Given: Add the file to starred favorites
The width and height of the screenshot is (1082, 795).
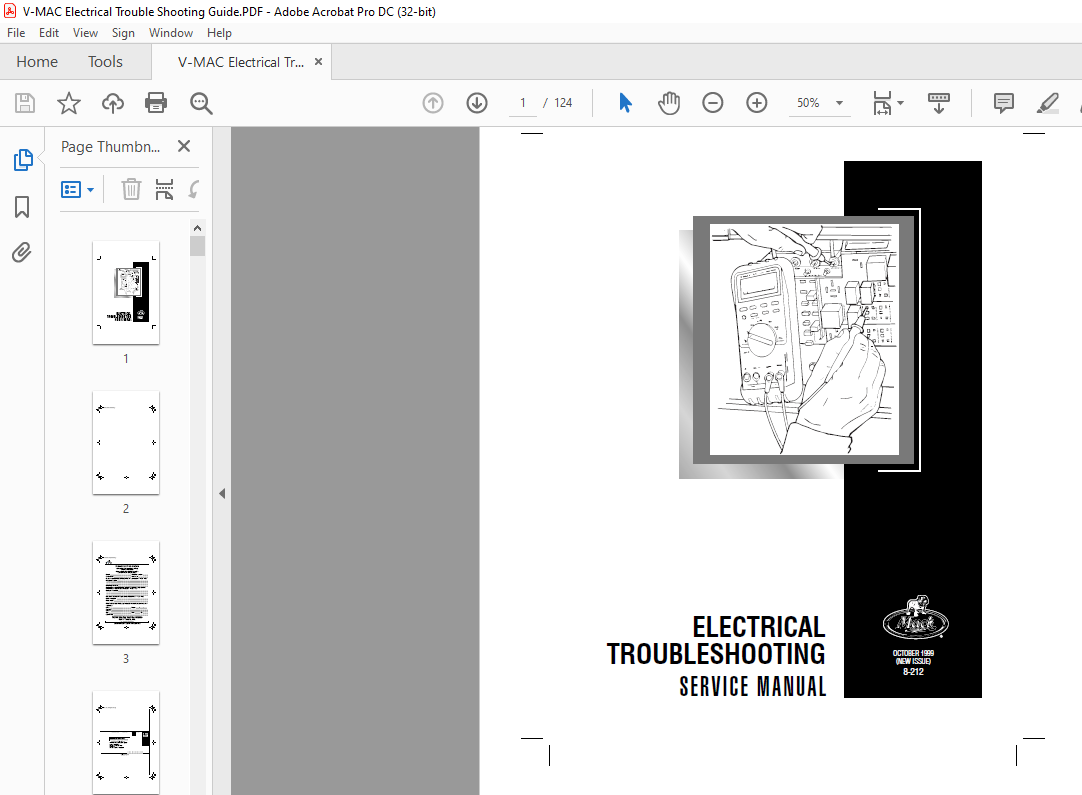Looking at the screenshot, I should [x=68, y=103].
